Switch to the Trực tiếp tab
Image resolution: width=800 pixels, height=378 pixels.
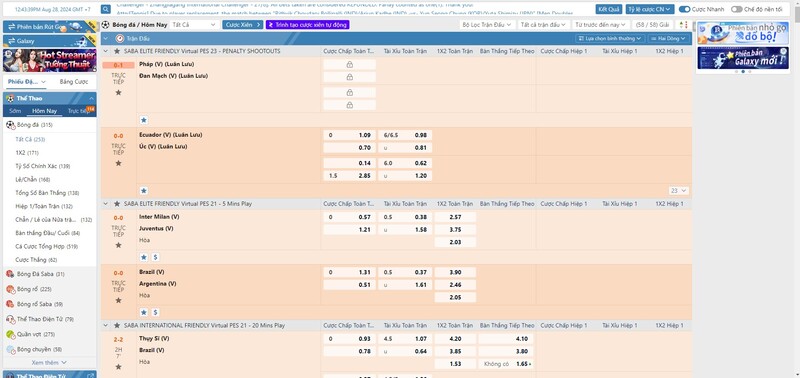[79, 111]
